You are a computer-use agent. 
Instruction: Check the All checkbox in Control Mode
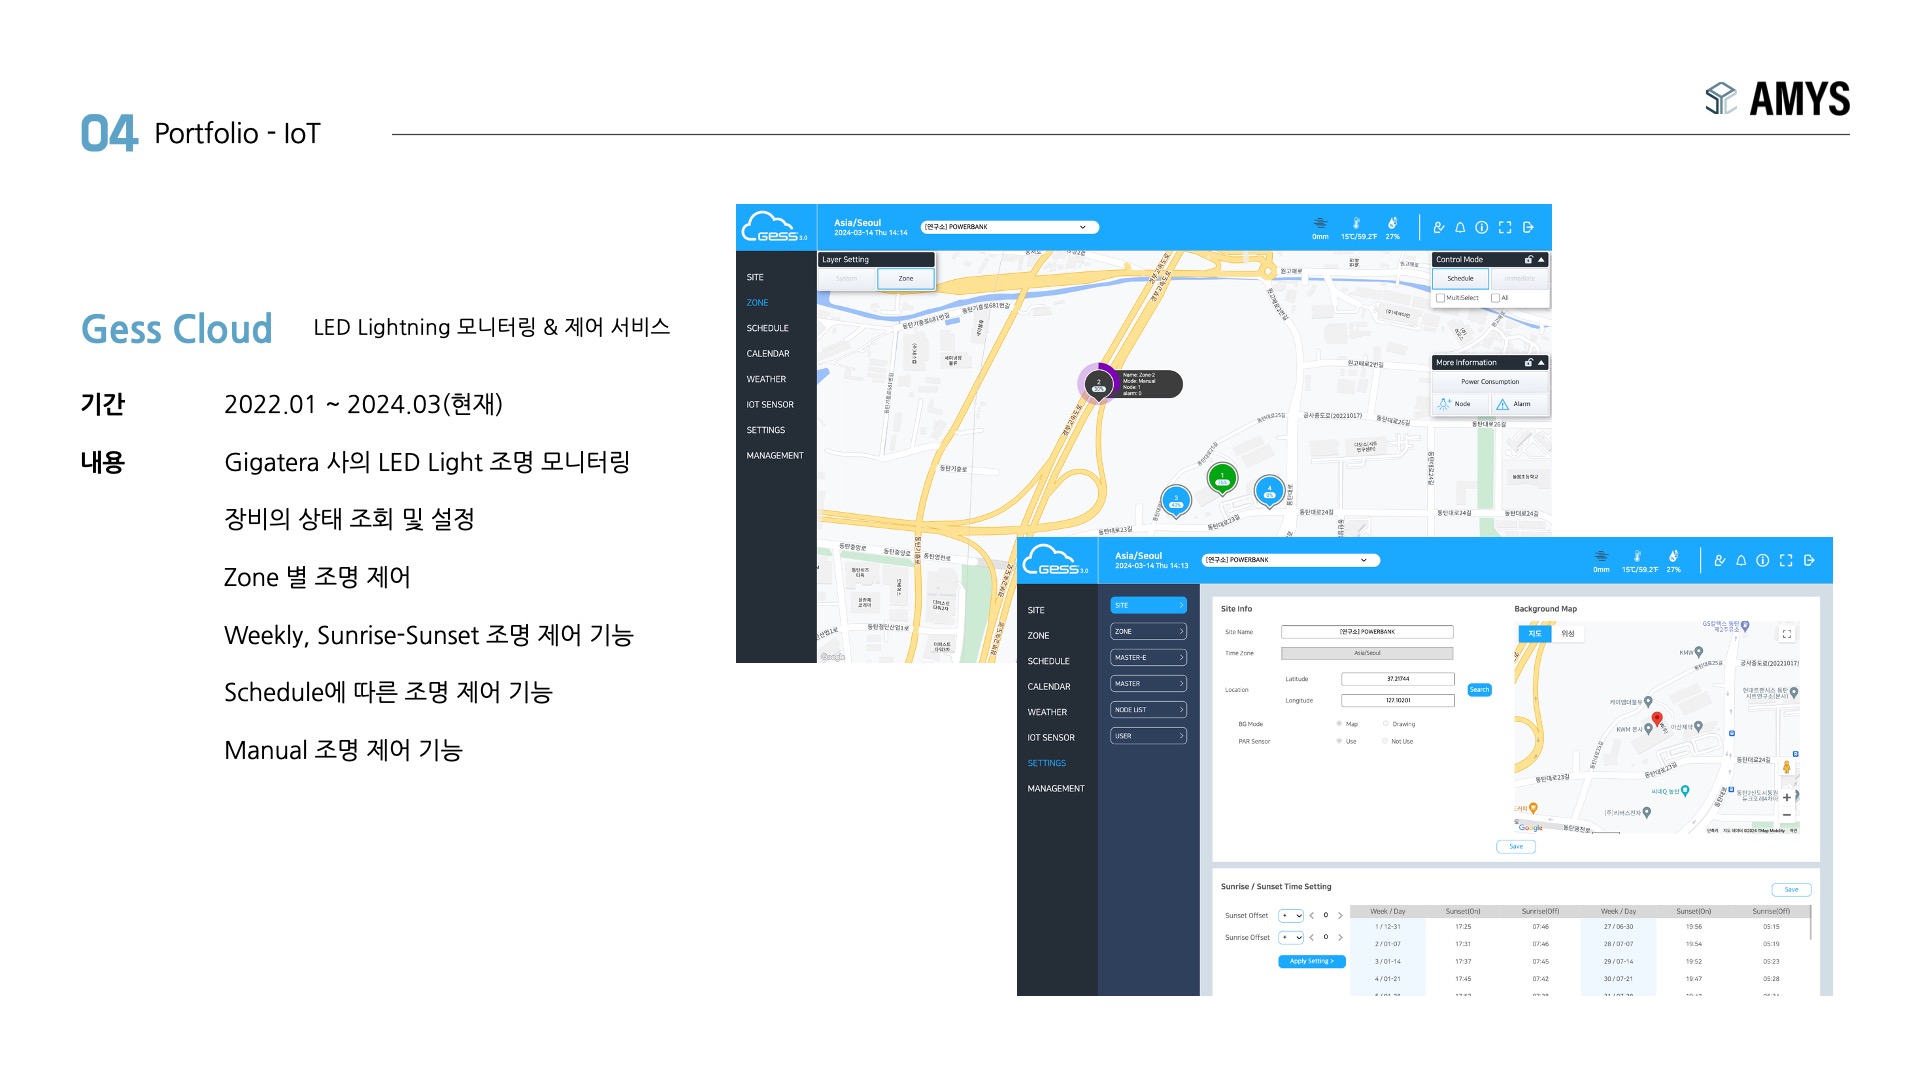[x=1495, y=298]
